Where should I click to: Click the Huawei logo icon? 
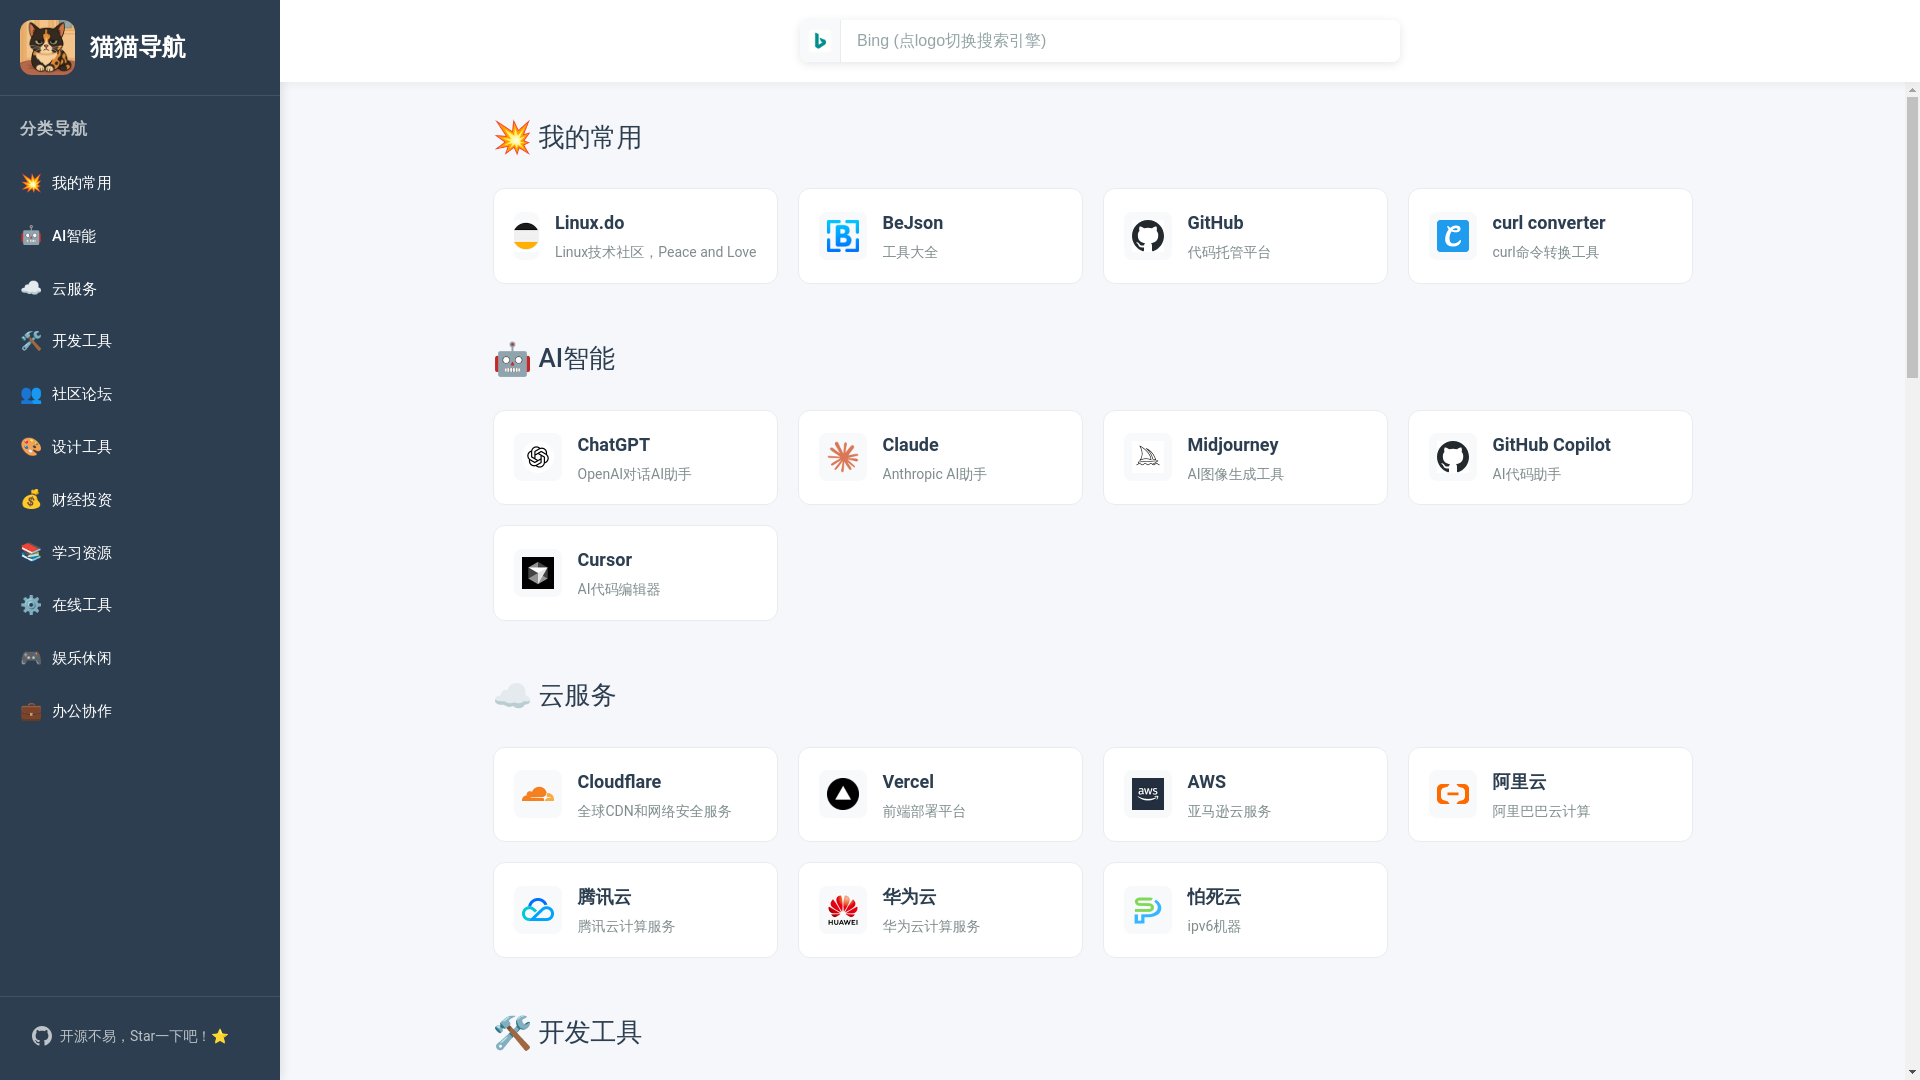click(843, 910)
